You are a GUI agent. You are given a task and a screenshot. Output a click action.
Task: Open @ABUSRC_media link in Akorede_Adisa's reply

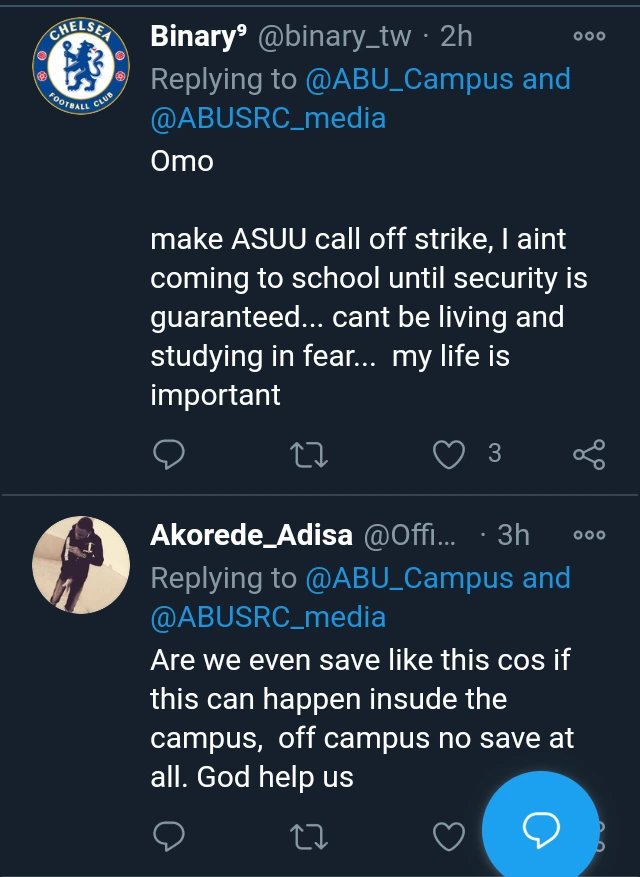tap(267, 617)
